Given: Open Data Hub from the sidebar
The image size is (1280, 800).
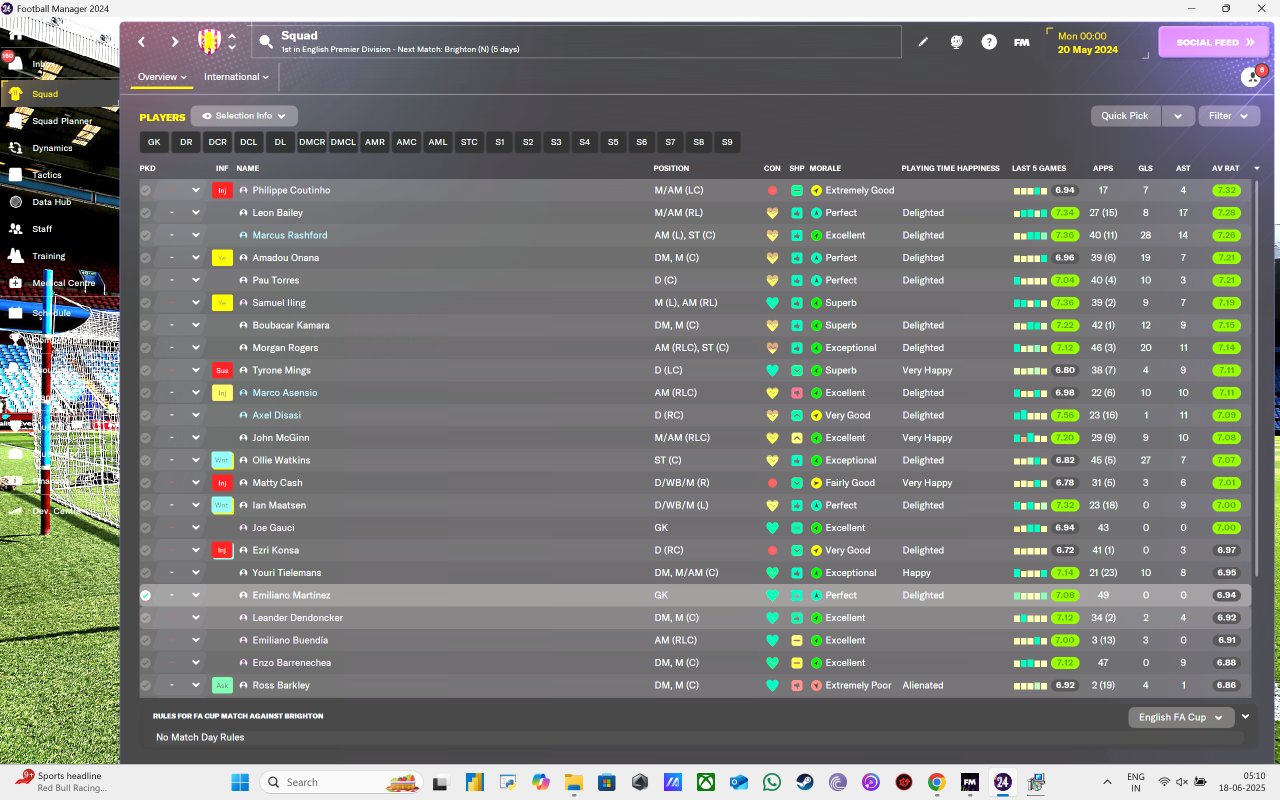Looking at the screenshot, I should pyautogui.click(x=51, y=202).
